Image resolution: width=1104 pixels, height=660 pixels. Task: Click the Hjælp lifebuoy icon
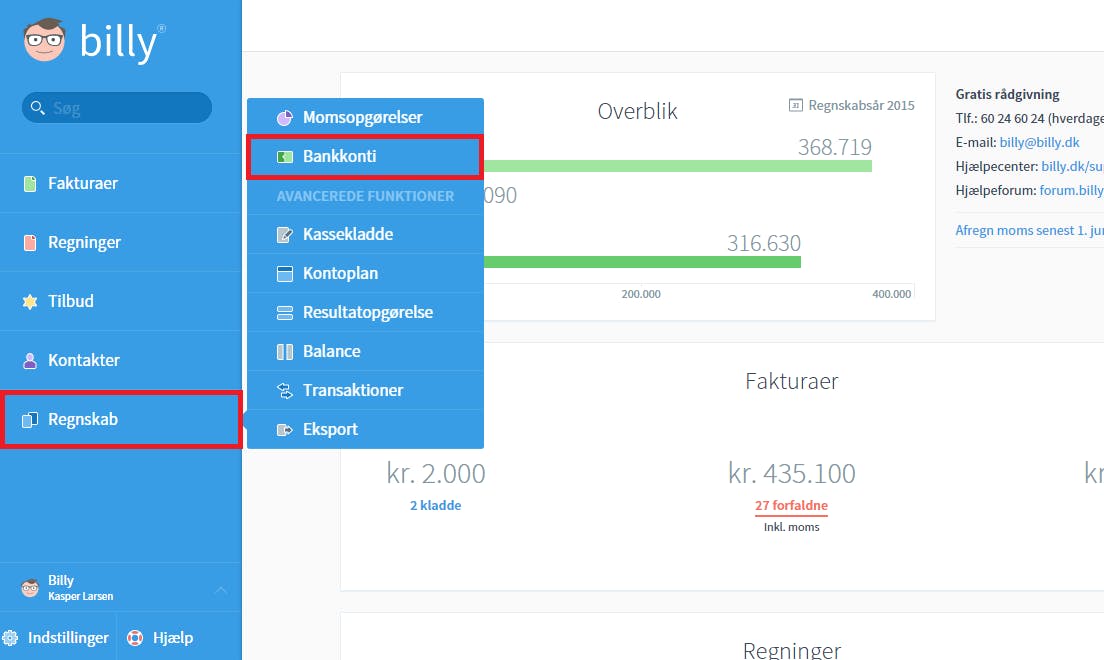[134, 638]
